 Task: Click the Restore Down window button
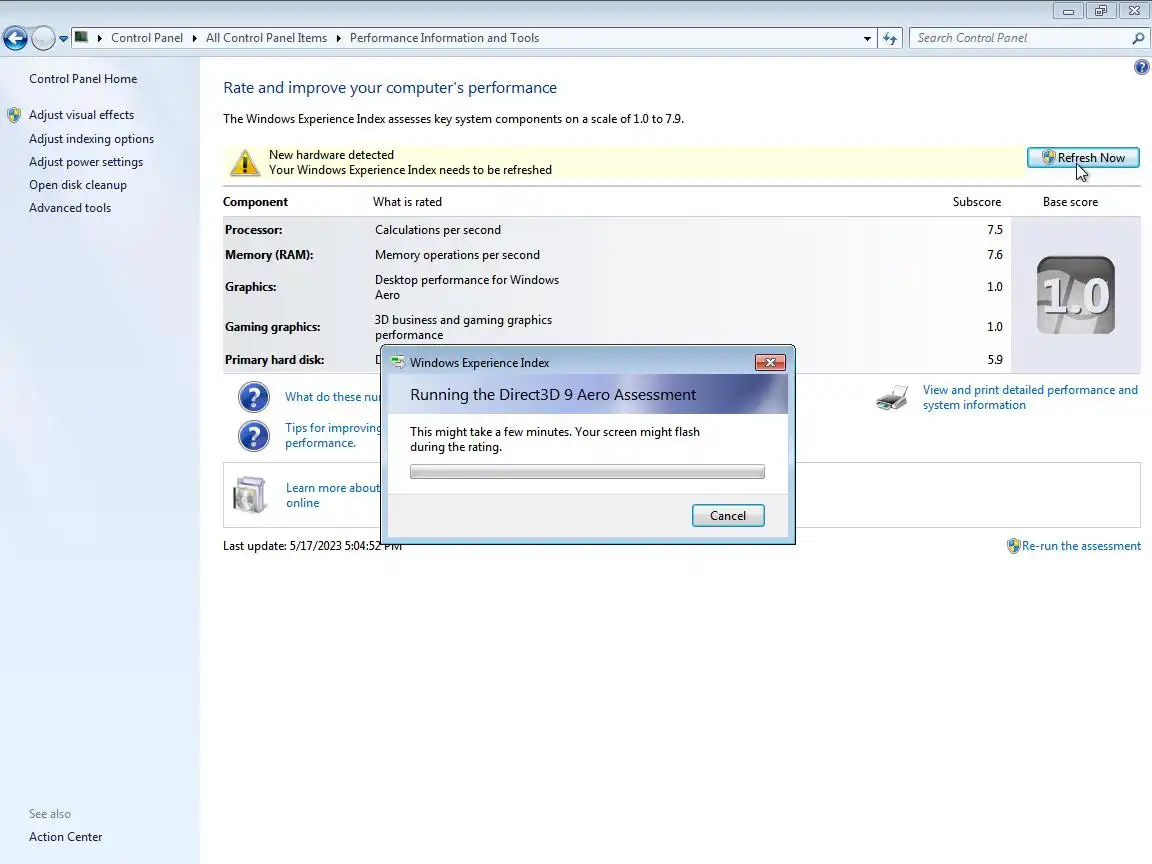(1100, 10)
